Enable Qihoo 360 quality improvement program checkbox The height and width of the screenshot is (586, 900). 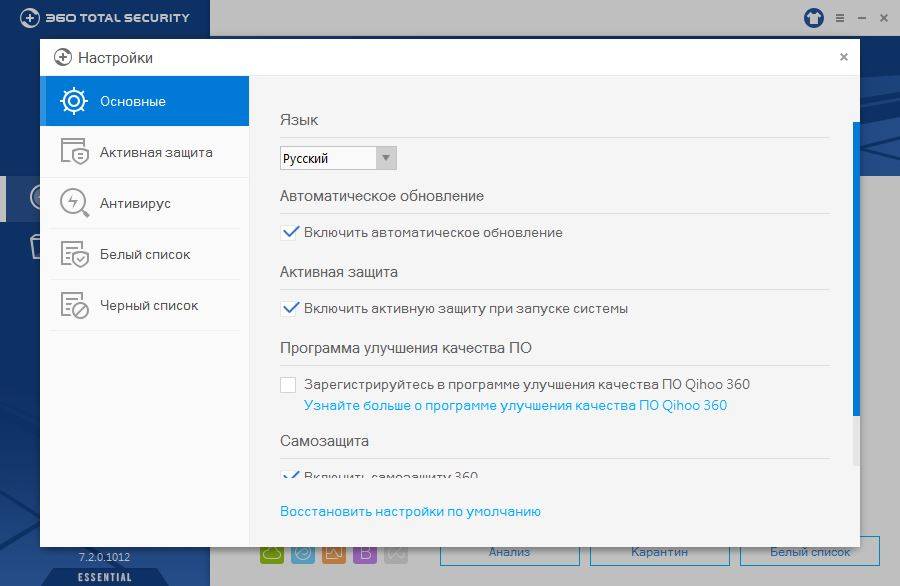pos(288,385)
